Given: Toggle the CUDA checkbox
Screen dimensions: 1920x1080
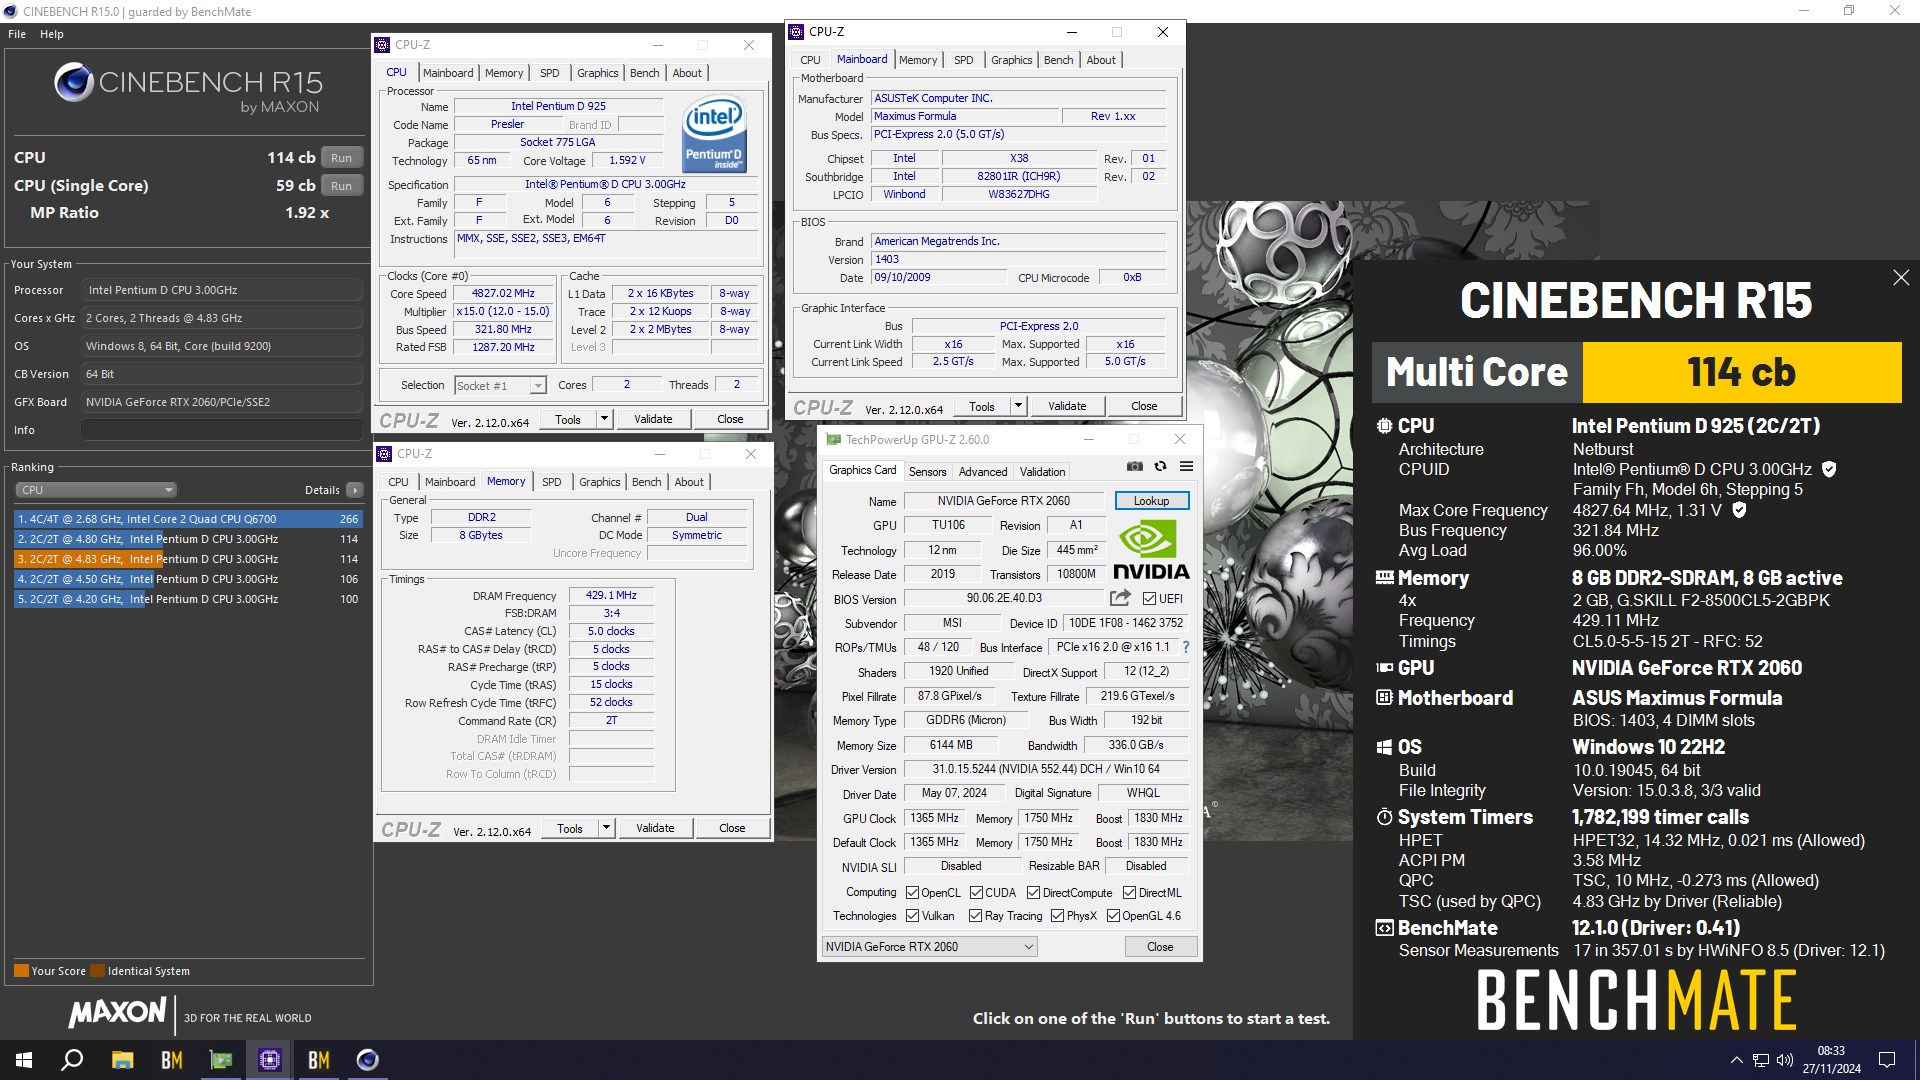Looking at the screenshot, I should [x=976, y=893].
